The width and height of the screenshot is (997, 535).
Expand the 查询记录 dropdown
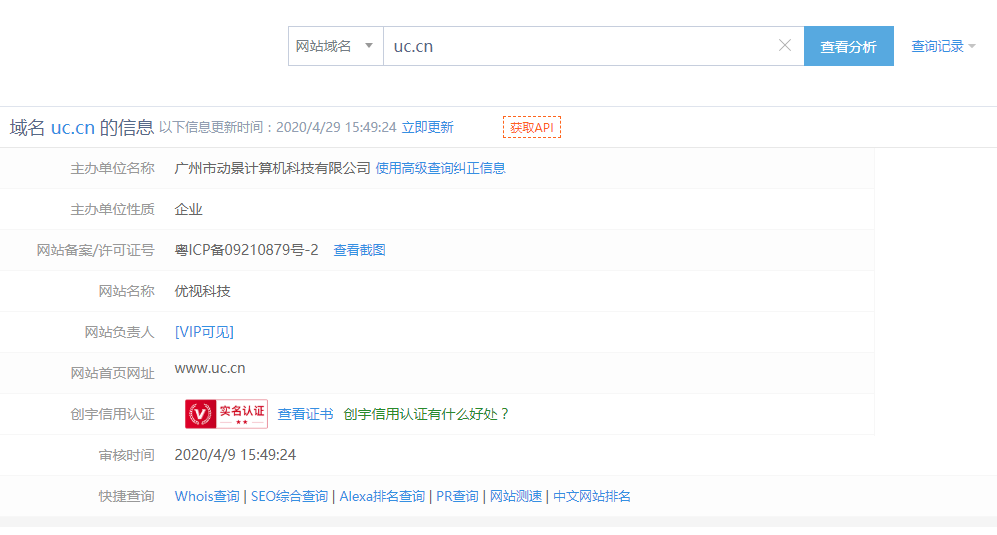tap(943, 46)
